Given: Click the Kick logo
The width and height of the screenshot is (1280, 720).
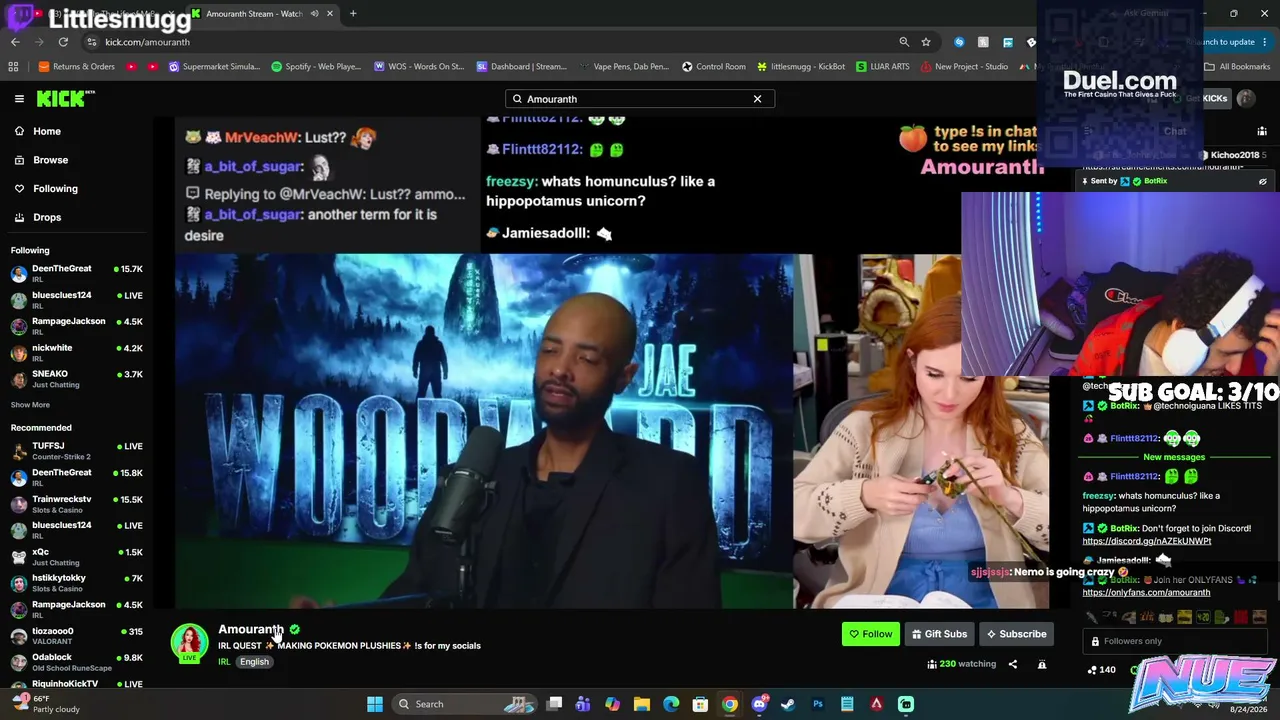Looking at the screenshot, I should (66, 98).
